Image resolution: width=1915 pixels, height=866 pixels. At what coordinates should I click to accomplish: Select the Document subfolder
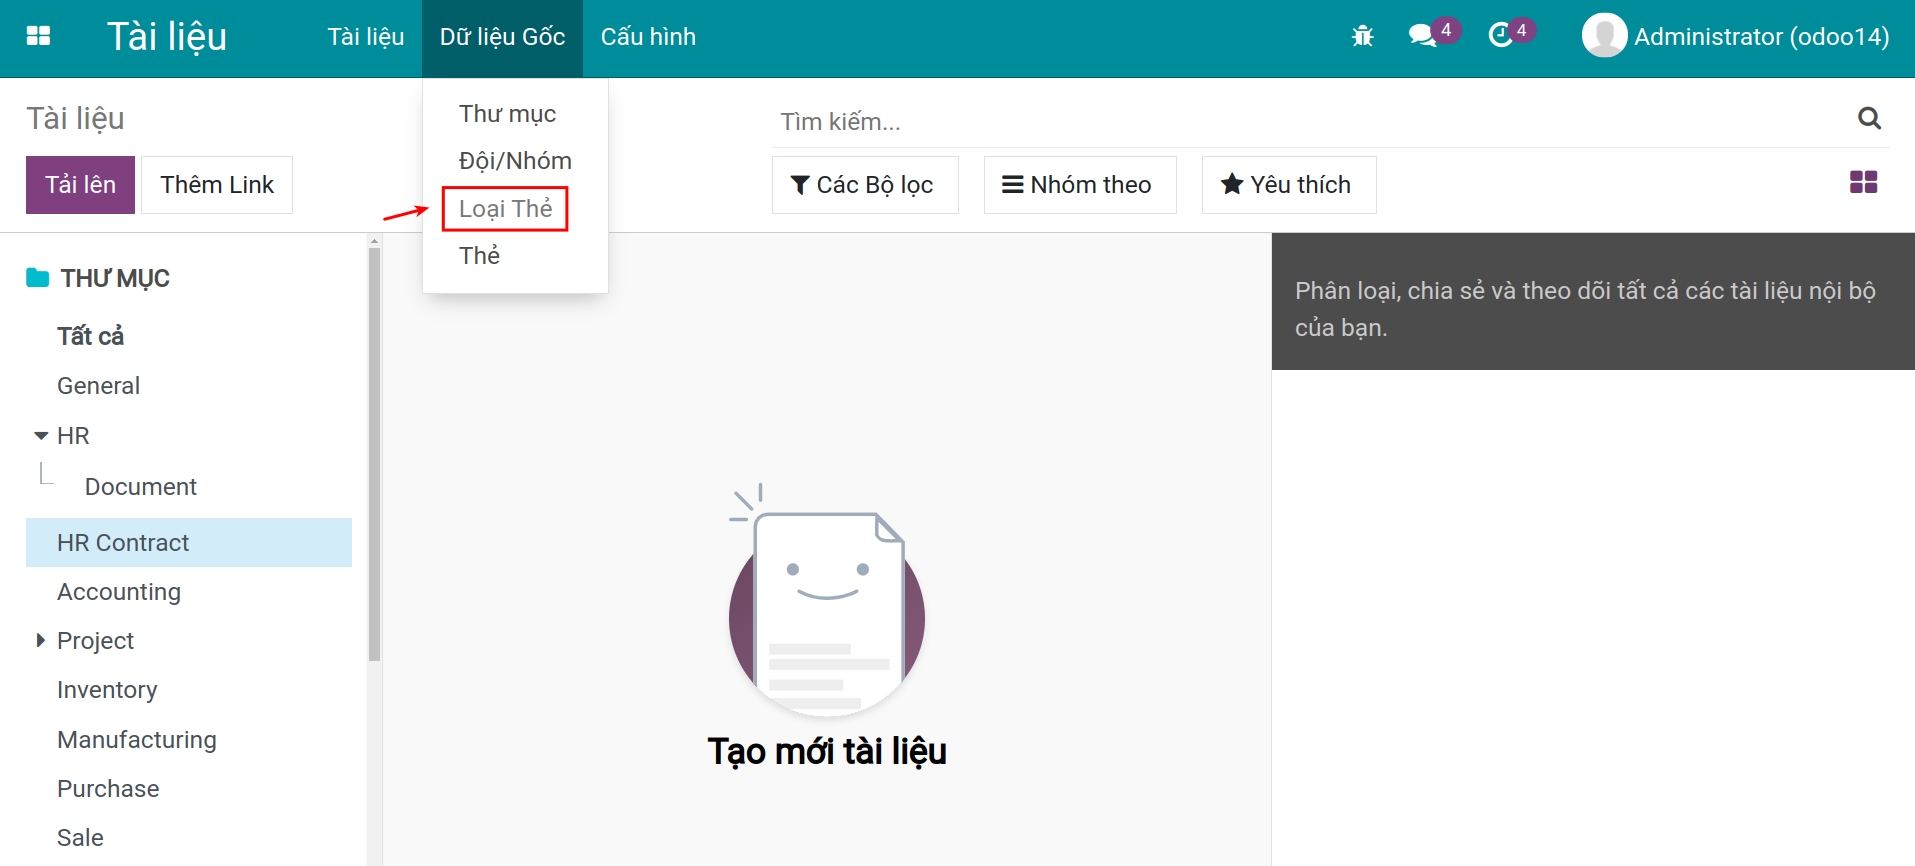click(x=141, y=487)
